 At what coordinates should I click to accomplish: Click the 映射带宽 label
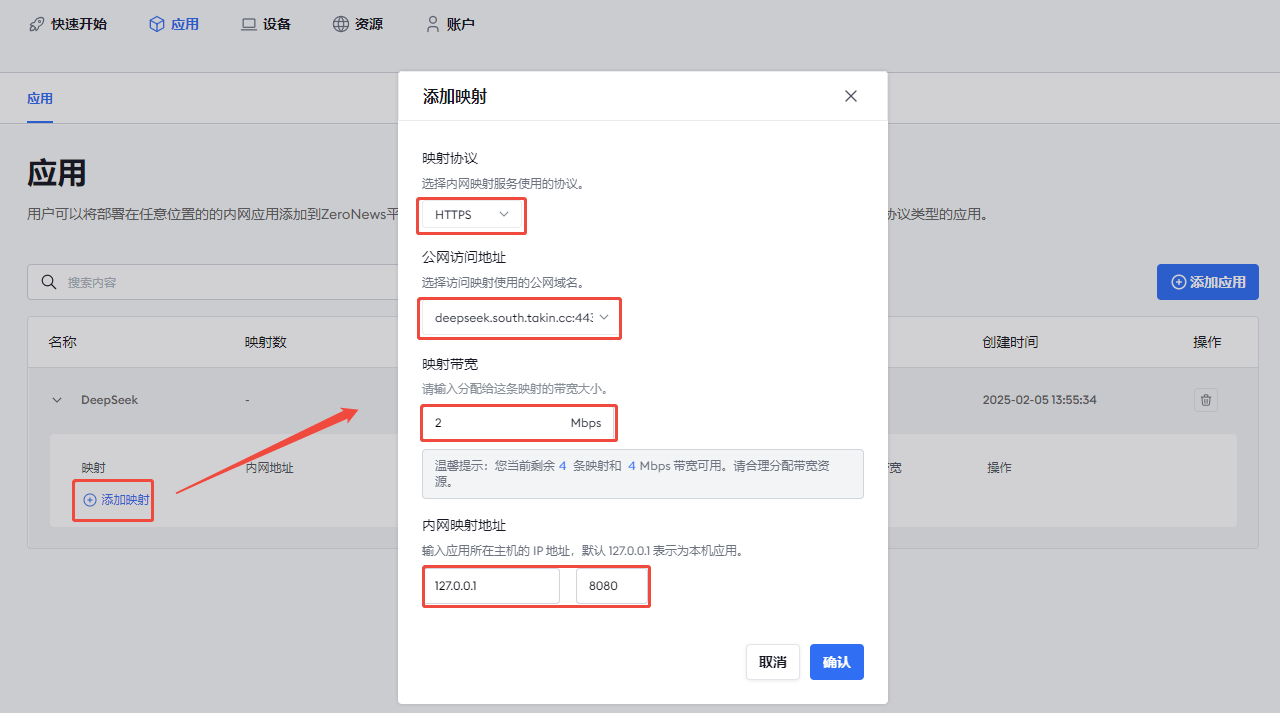point(450,363)
